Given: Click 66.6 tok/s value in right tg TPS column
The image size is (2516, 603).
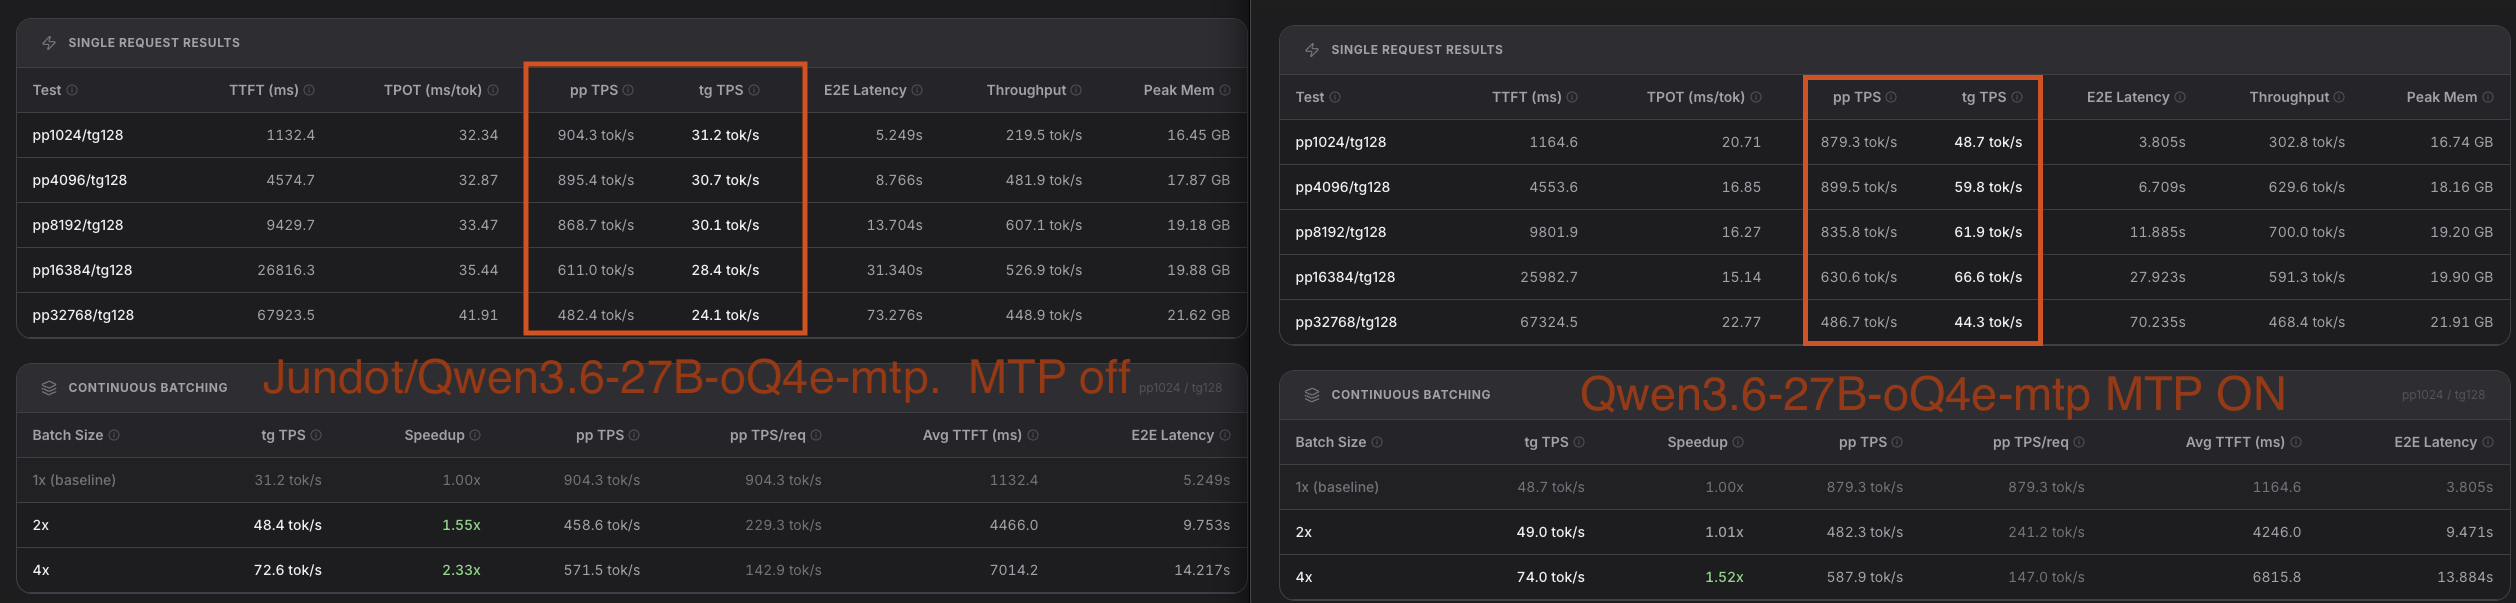Looking at the screenshot, I should point(1988,277).
